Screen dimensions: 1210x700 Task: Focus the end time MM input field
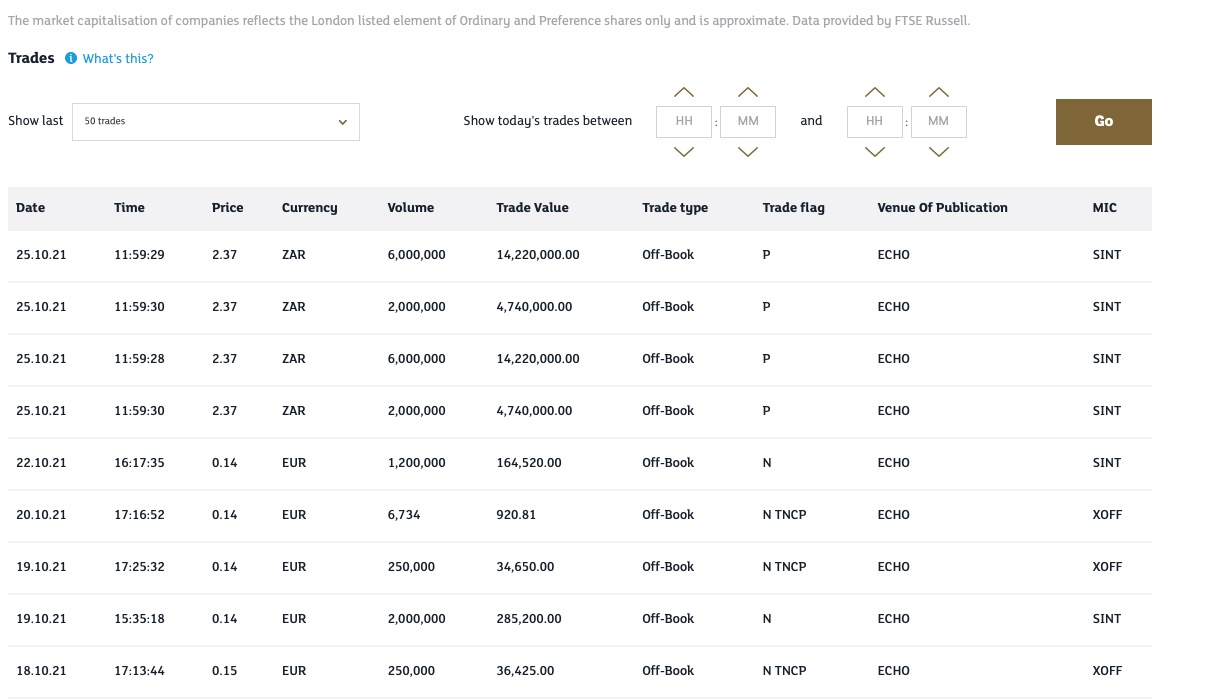(x=938, y=121)
